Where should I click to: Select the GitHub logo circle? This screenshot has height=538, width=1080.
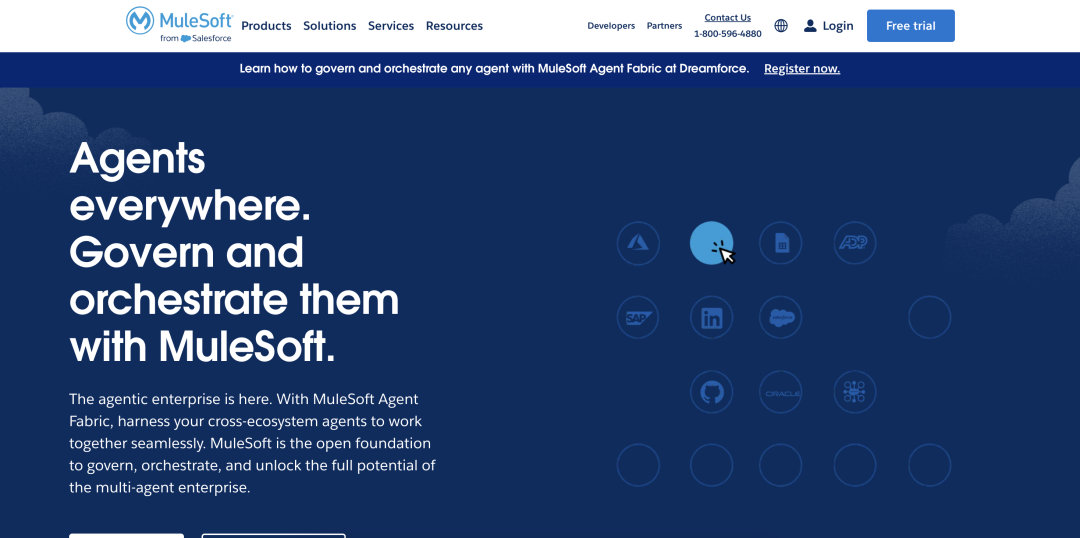(712, 392)
